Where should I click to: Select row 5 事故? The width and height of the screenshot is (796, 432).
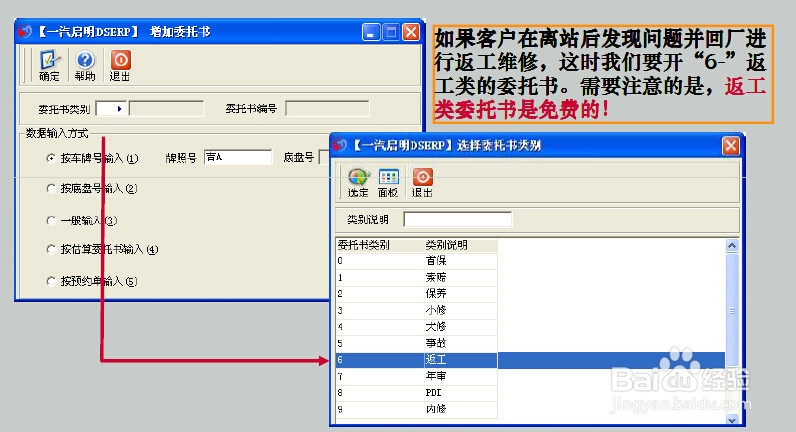416,344
